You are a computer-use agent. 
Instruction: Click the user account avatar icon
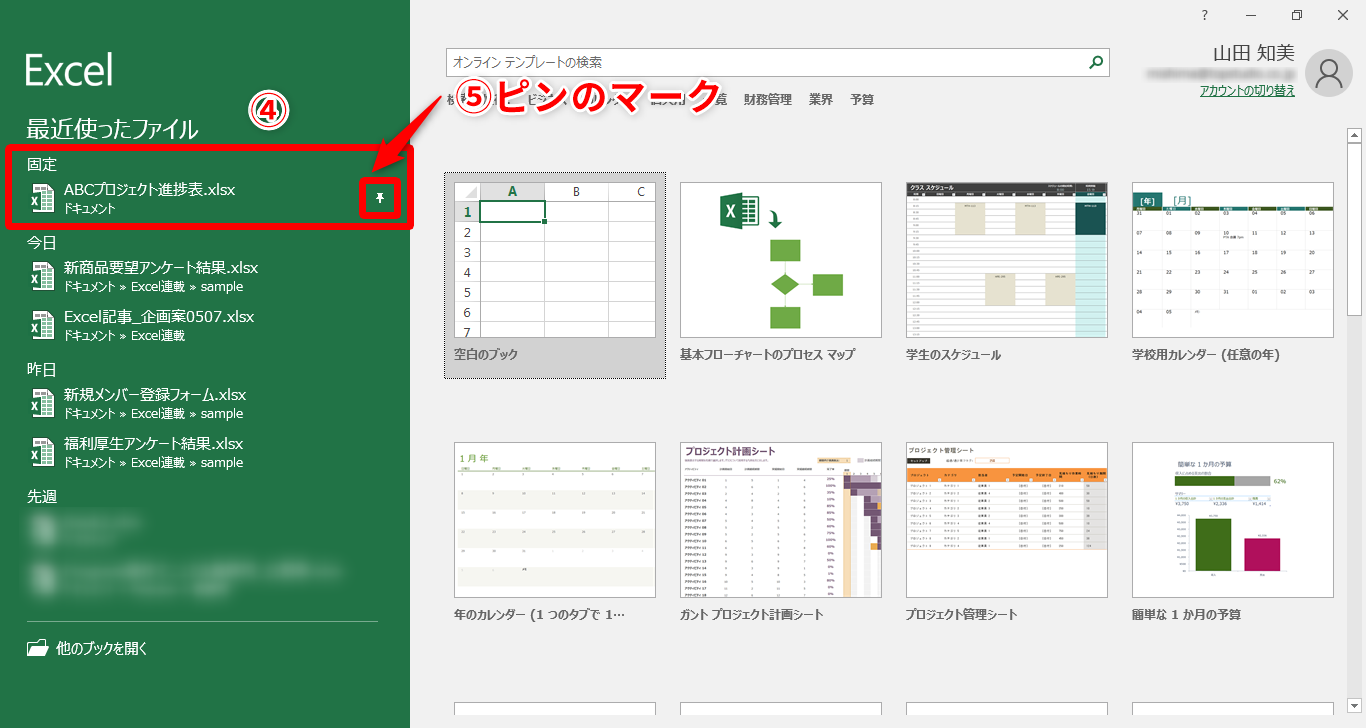click(x=1329, y=72)
